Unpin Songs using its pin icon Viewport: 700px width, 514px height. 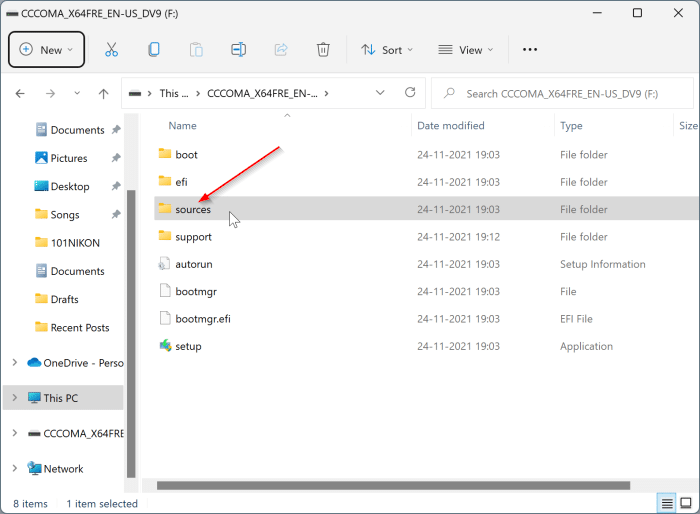point(116,214)
